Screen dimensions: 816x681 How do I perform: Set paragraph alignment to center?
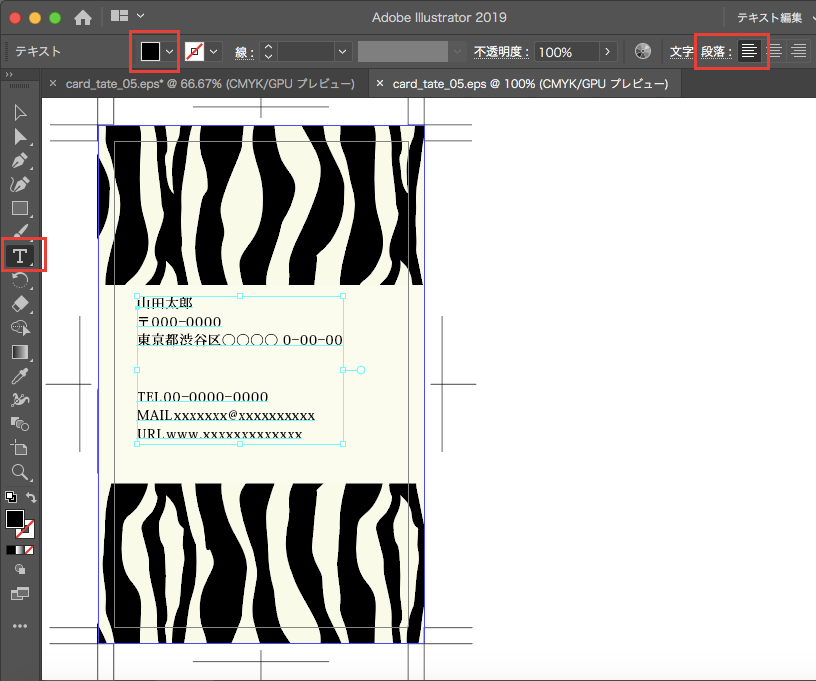(x=774, y=52)
